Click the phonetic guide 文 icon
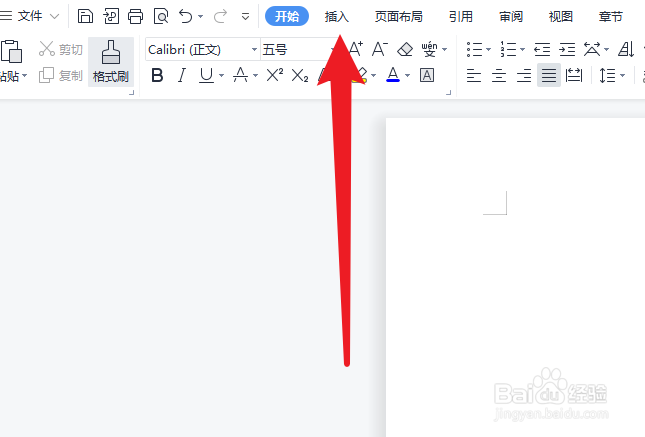645x437 pixels. click(x=429, y=49)
